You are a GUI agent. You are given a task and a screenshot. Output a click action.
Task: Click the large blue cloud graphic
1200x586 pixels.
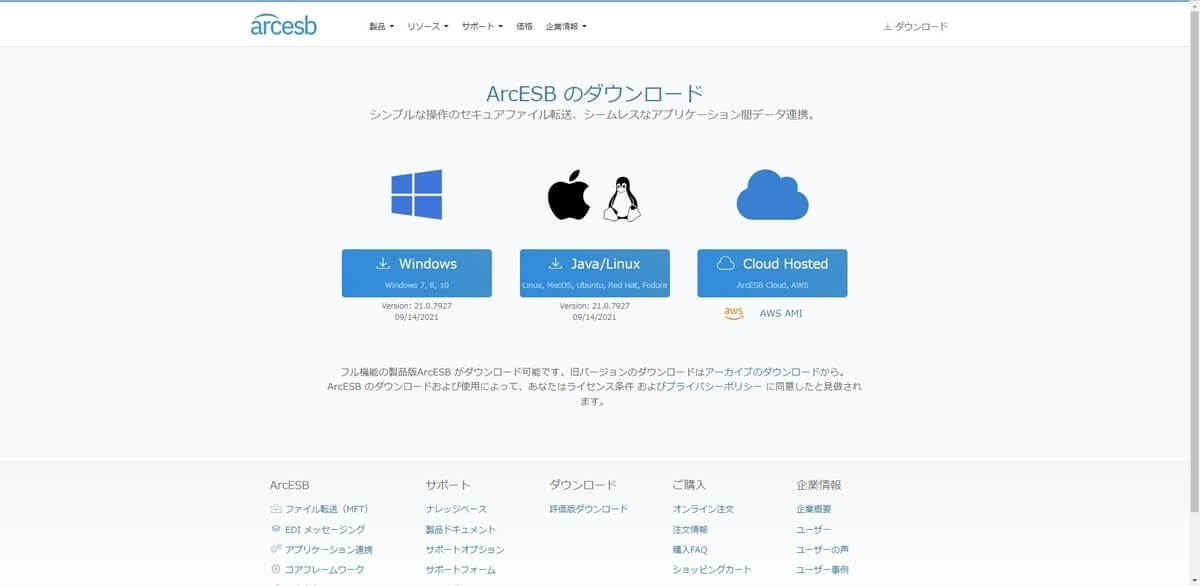pyautogui.click(x=772, y=194)
